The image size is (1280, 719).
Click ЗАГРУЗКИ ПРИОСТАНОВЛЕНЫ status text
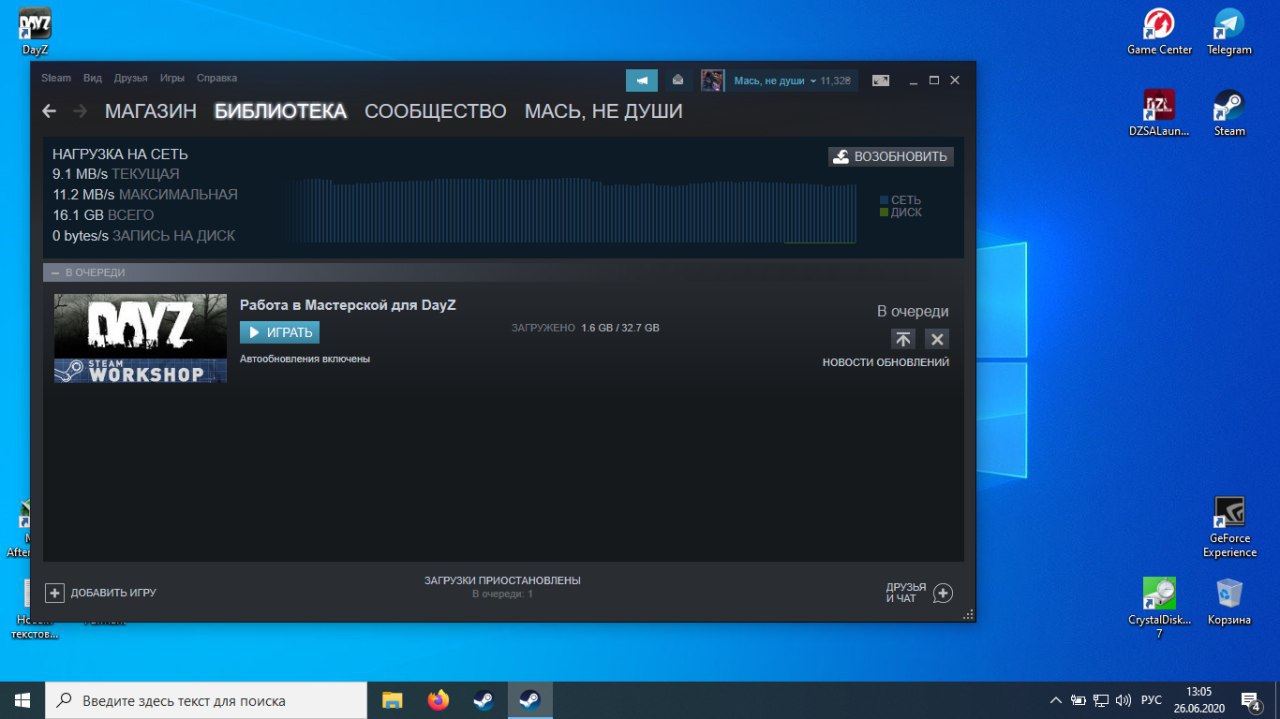pos(502,580)
